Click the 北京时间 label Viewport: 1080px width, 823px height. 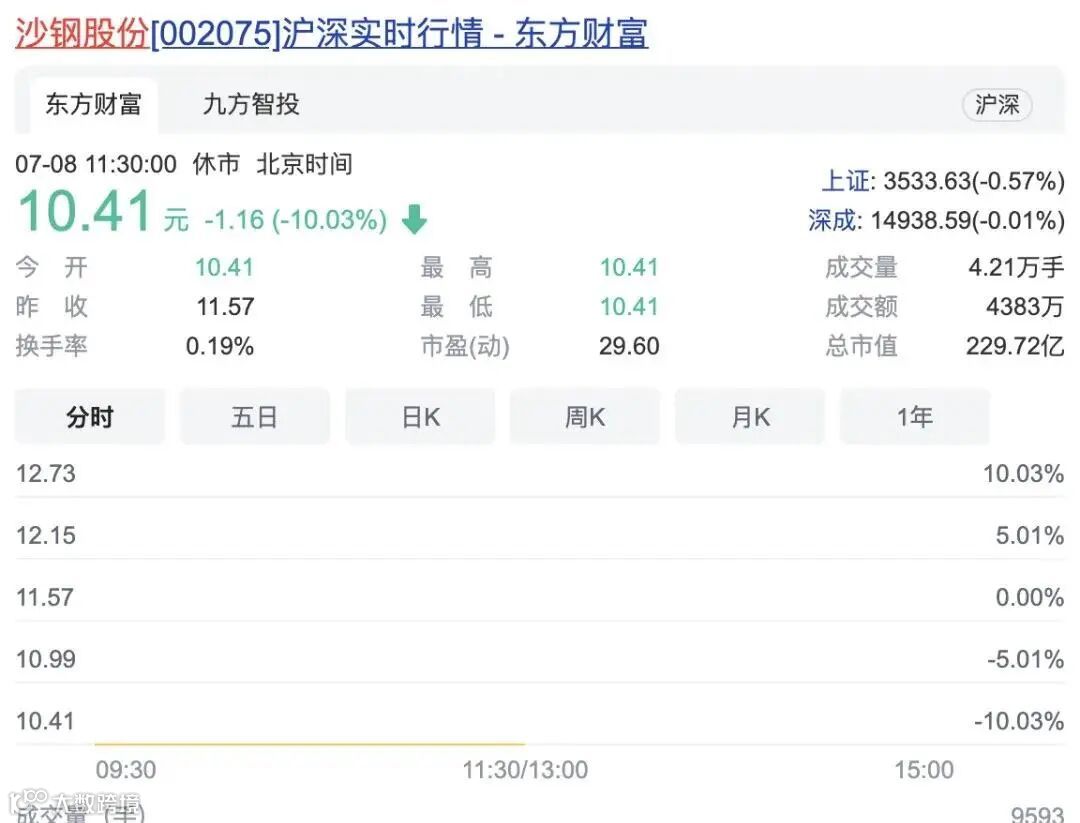click(304, 164)
